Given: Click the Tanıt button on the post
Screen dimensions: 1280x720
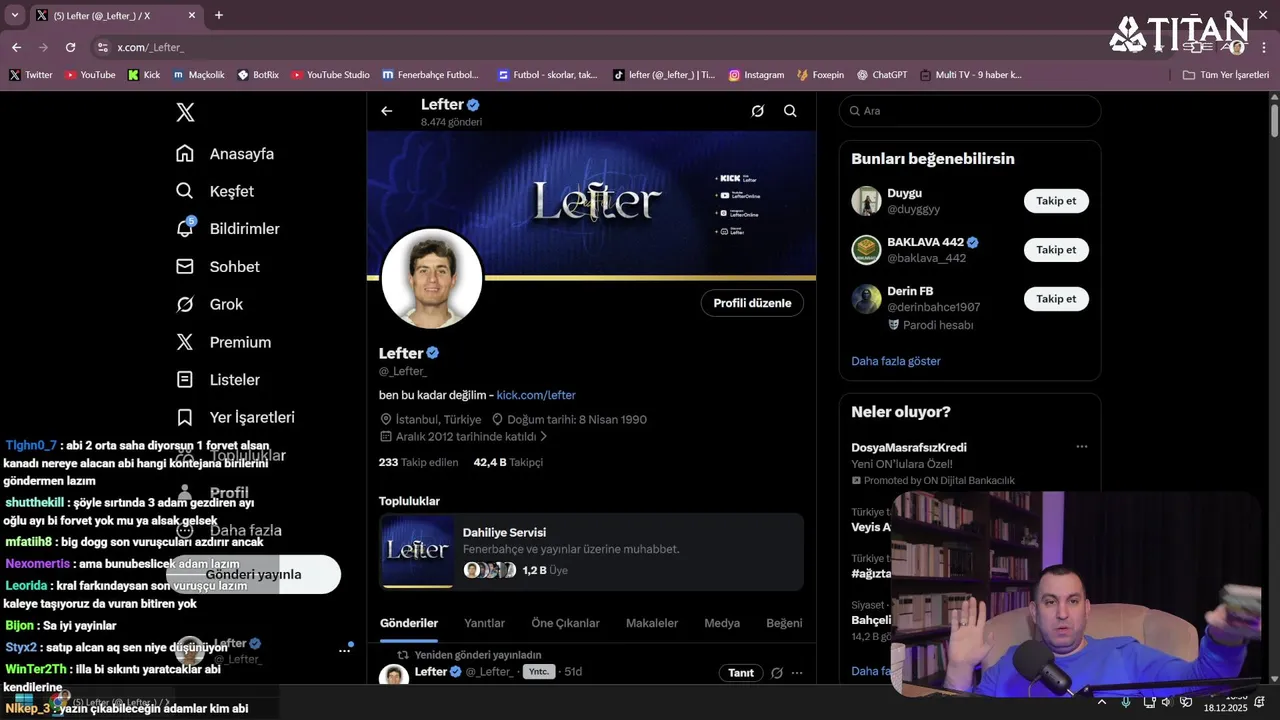Looking at the screenshot, I should 741,673.
